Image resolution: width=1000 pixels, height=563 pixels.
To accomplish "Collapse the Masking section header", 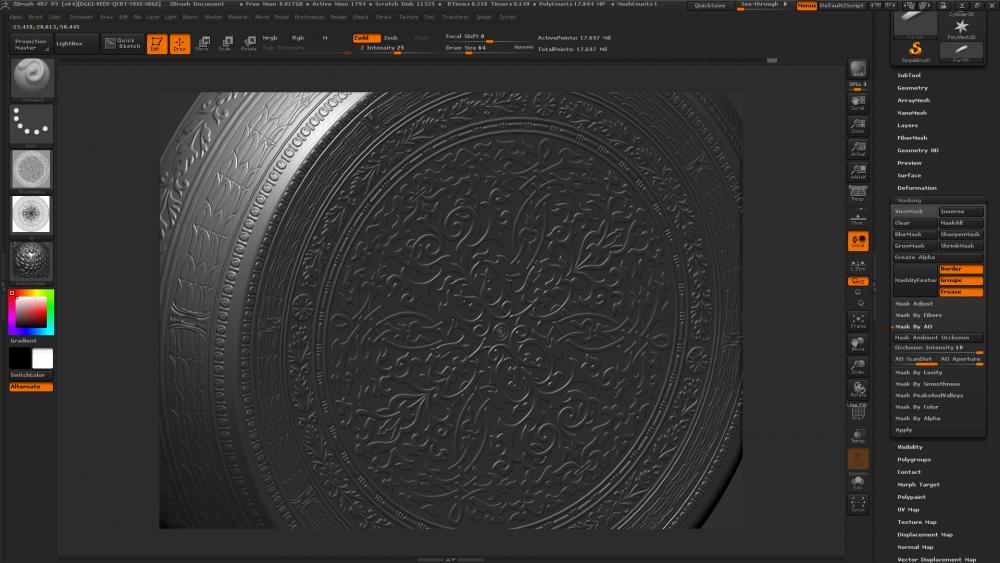I will point(909,200).
